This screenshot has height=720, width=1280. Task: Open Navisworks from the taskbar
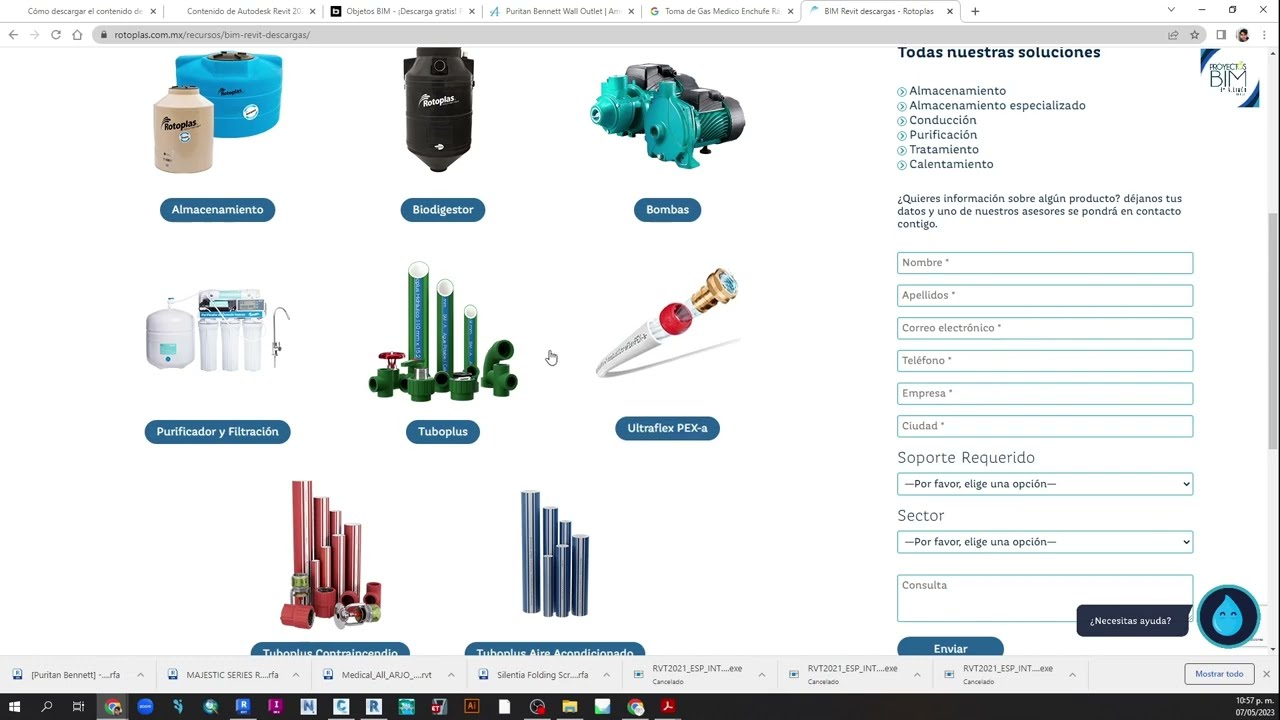[x=308, y=707]
